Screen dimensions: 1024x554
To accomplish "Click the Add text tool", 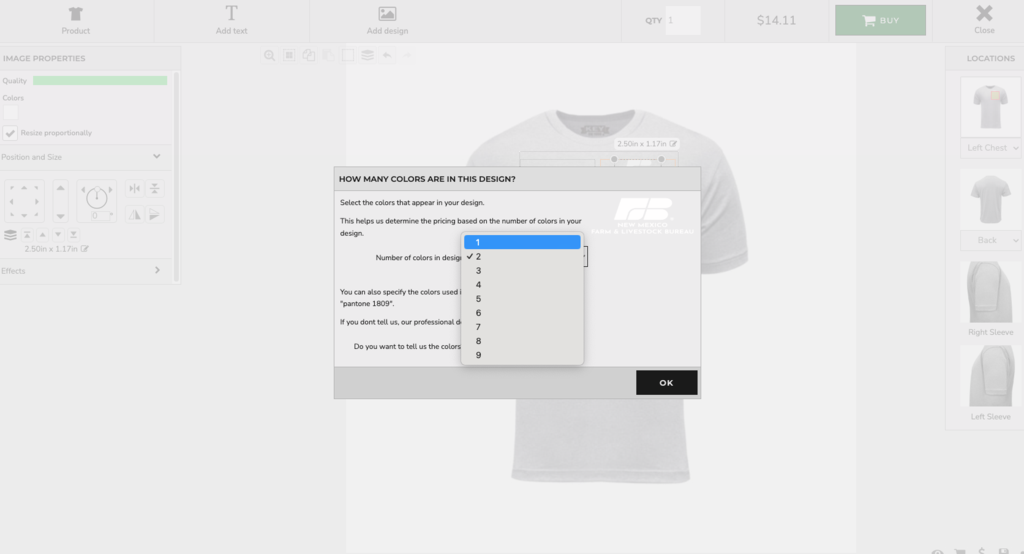I will point(231,19).
